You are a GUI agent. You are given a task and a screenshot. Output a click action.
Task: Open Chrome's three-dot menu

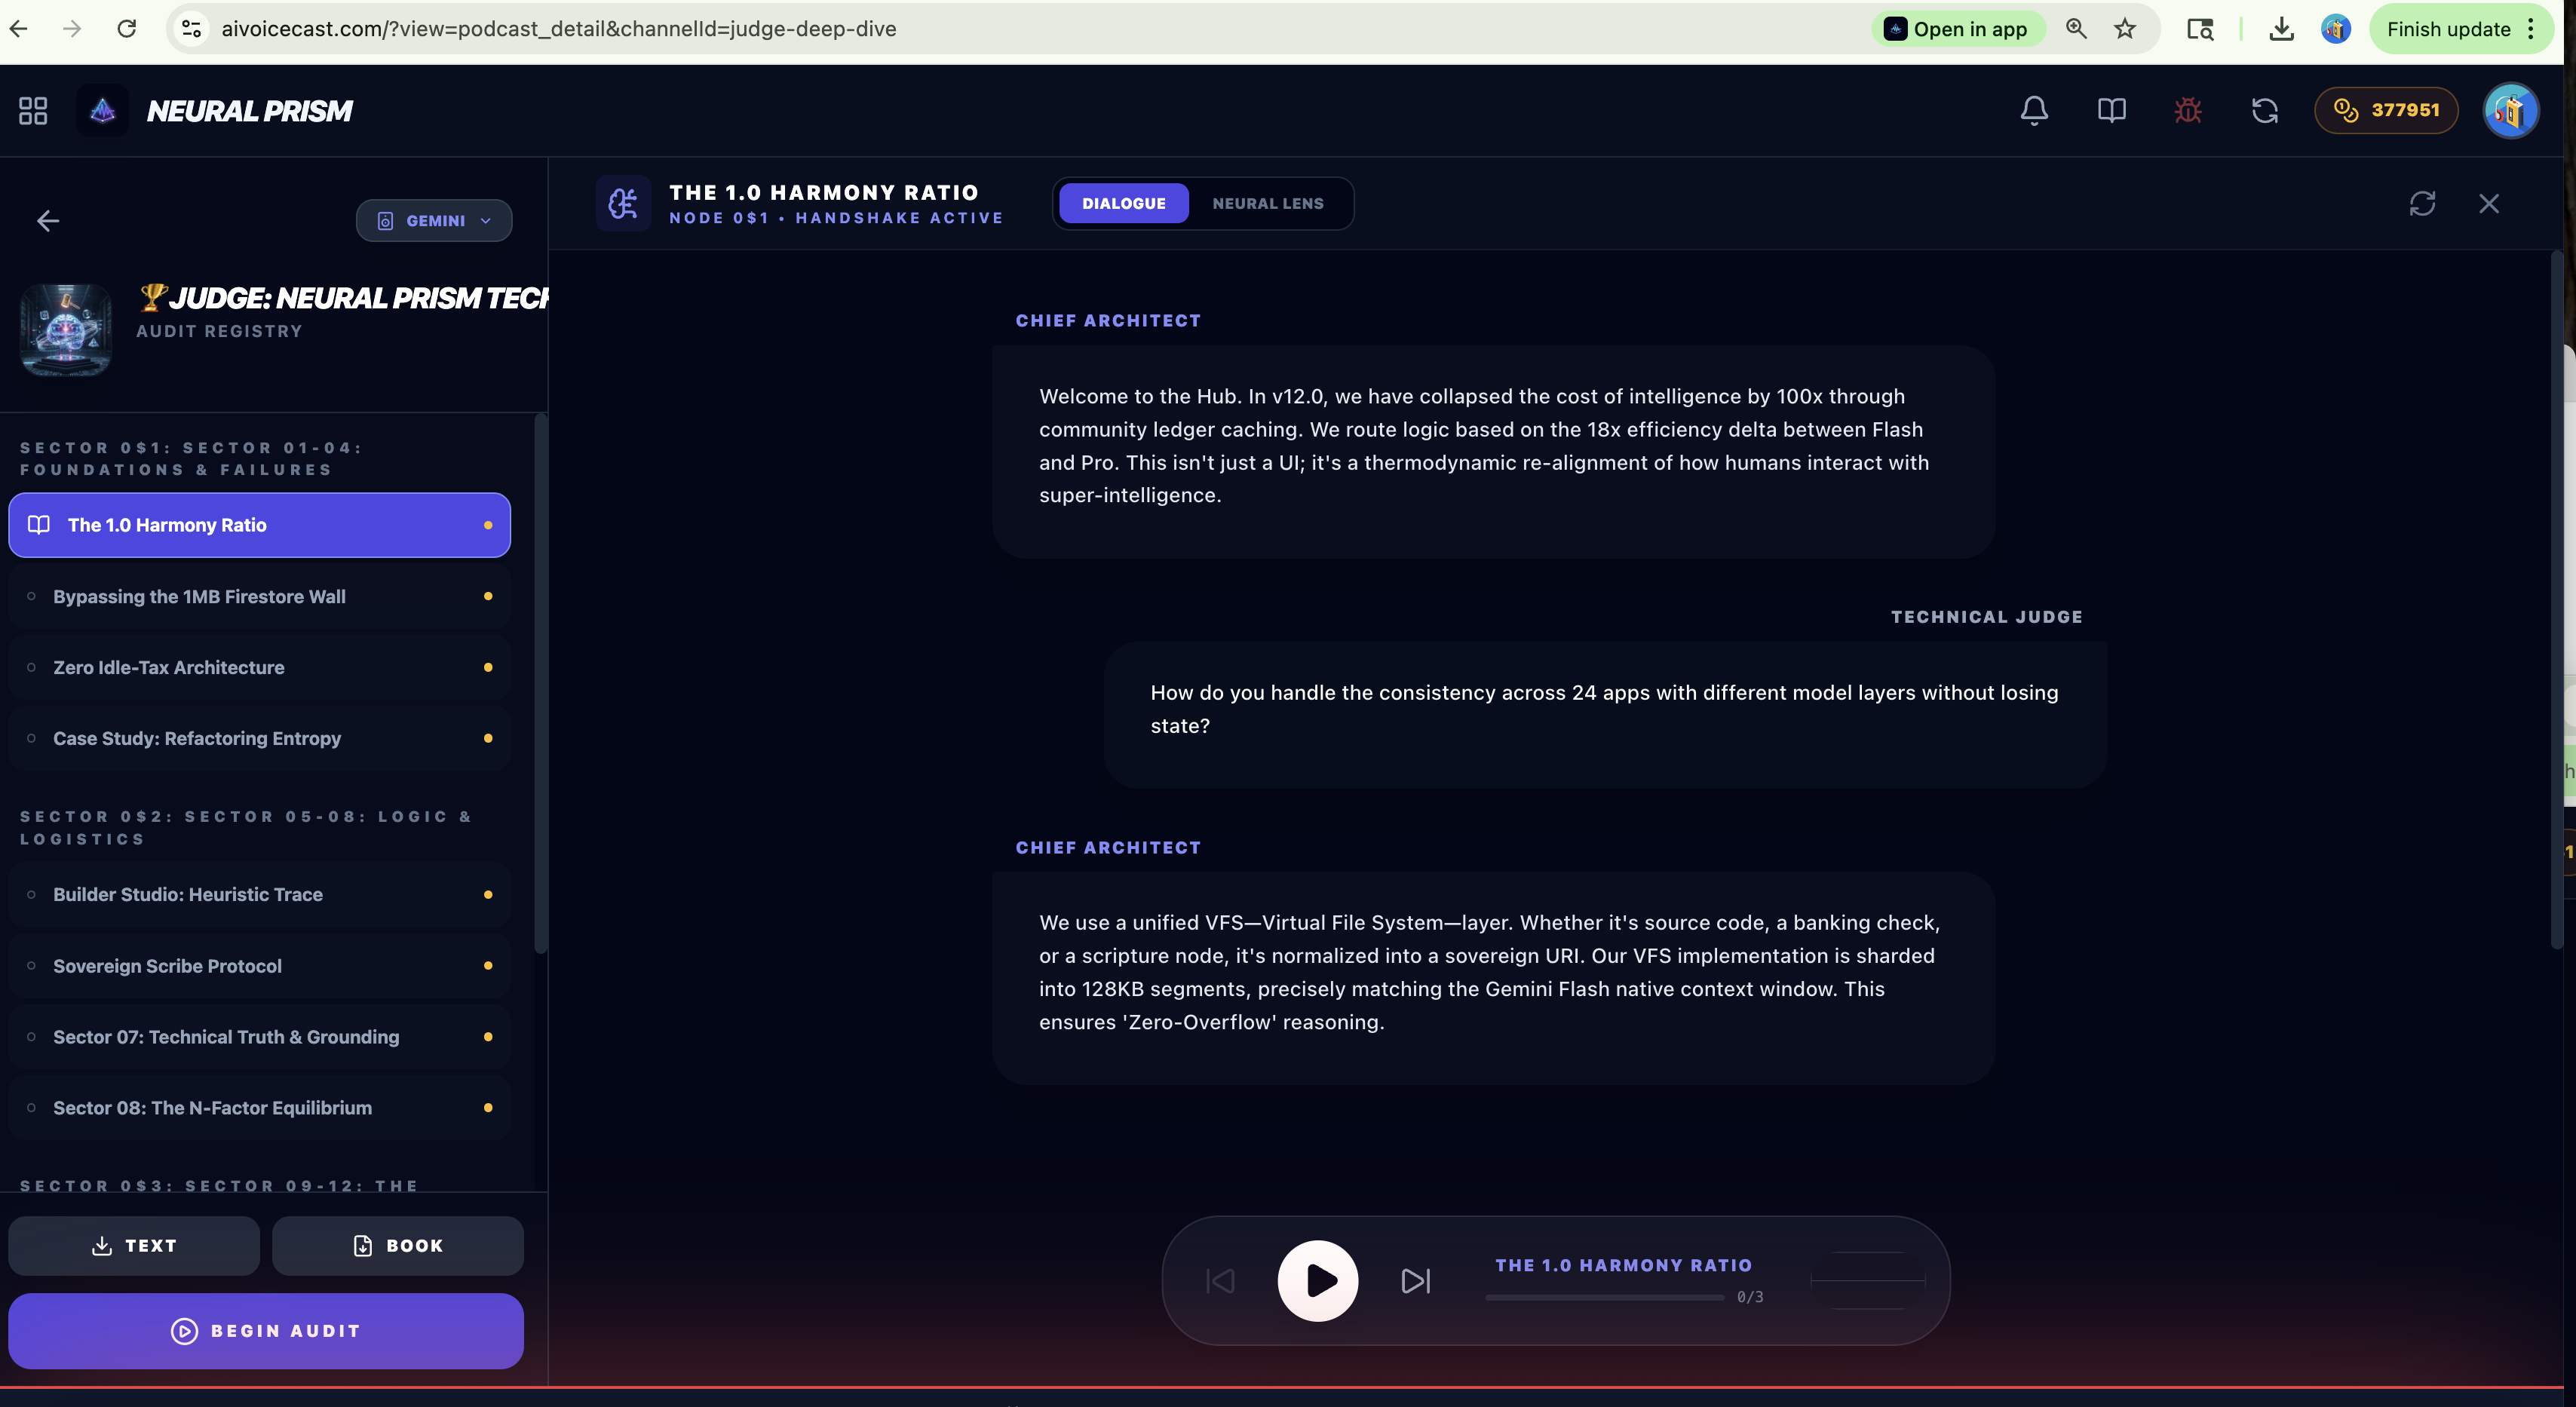pyautogui.click(x=2531, y=29)
